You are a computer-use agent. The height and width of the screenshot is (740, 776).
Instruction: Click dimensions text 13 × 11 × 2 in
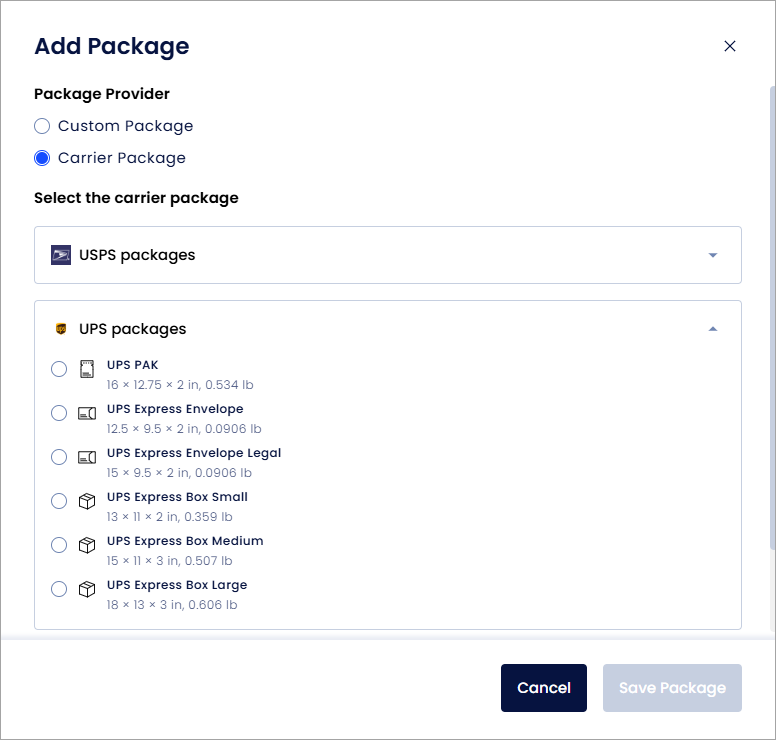point(169,517)
